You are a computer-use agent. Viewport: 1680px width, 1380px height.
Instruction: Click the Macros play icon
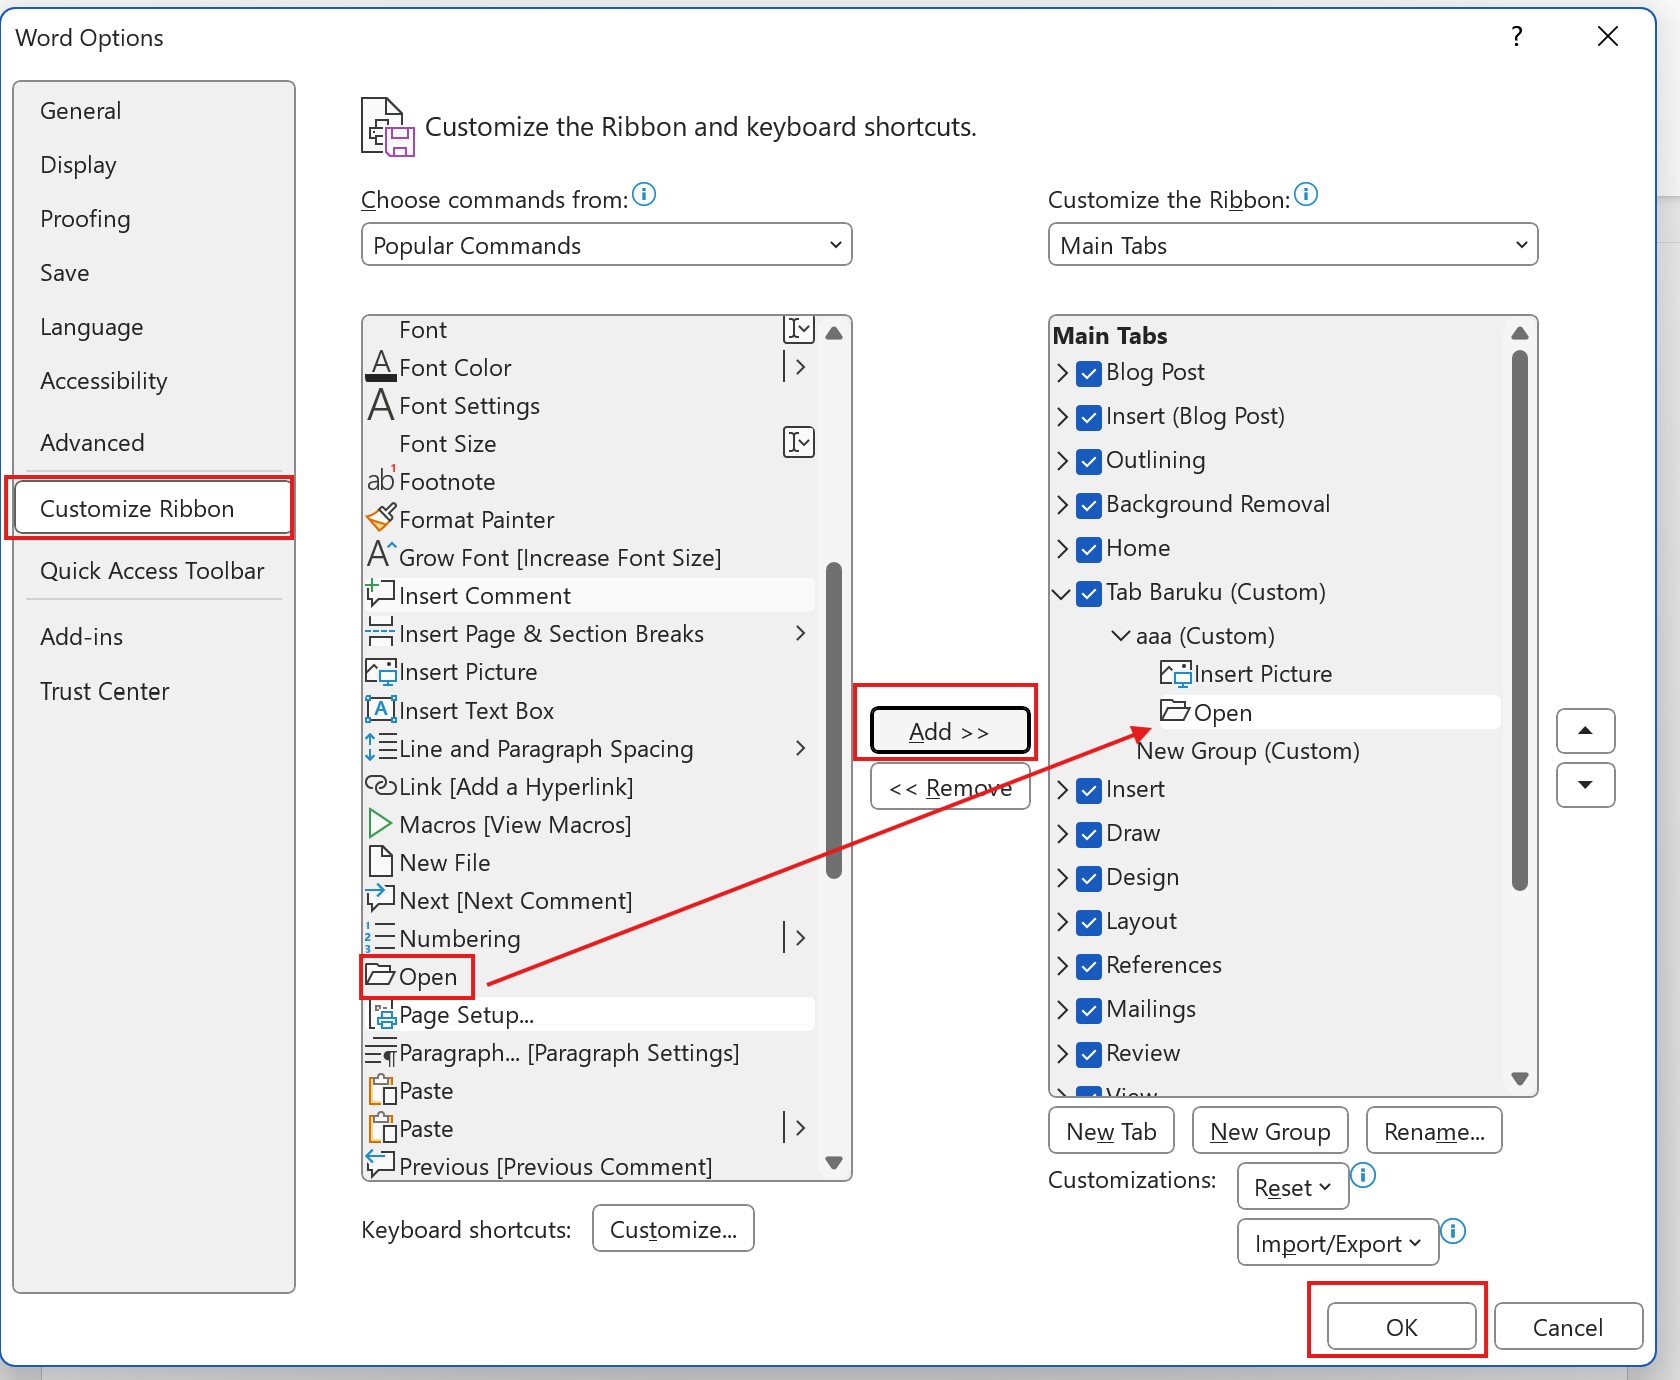tap(380, 824)
